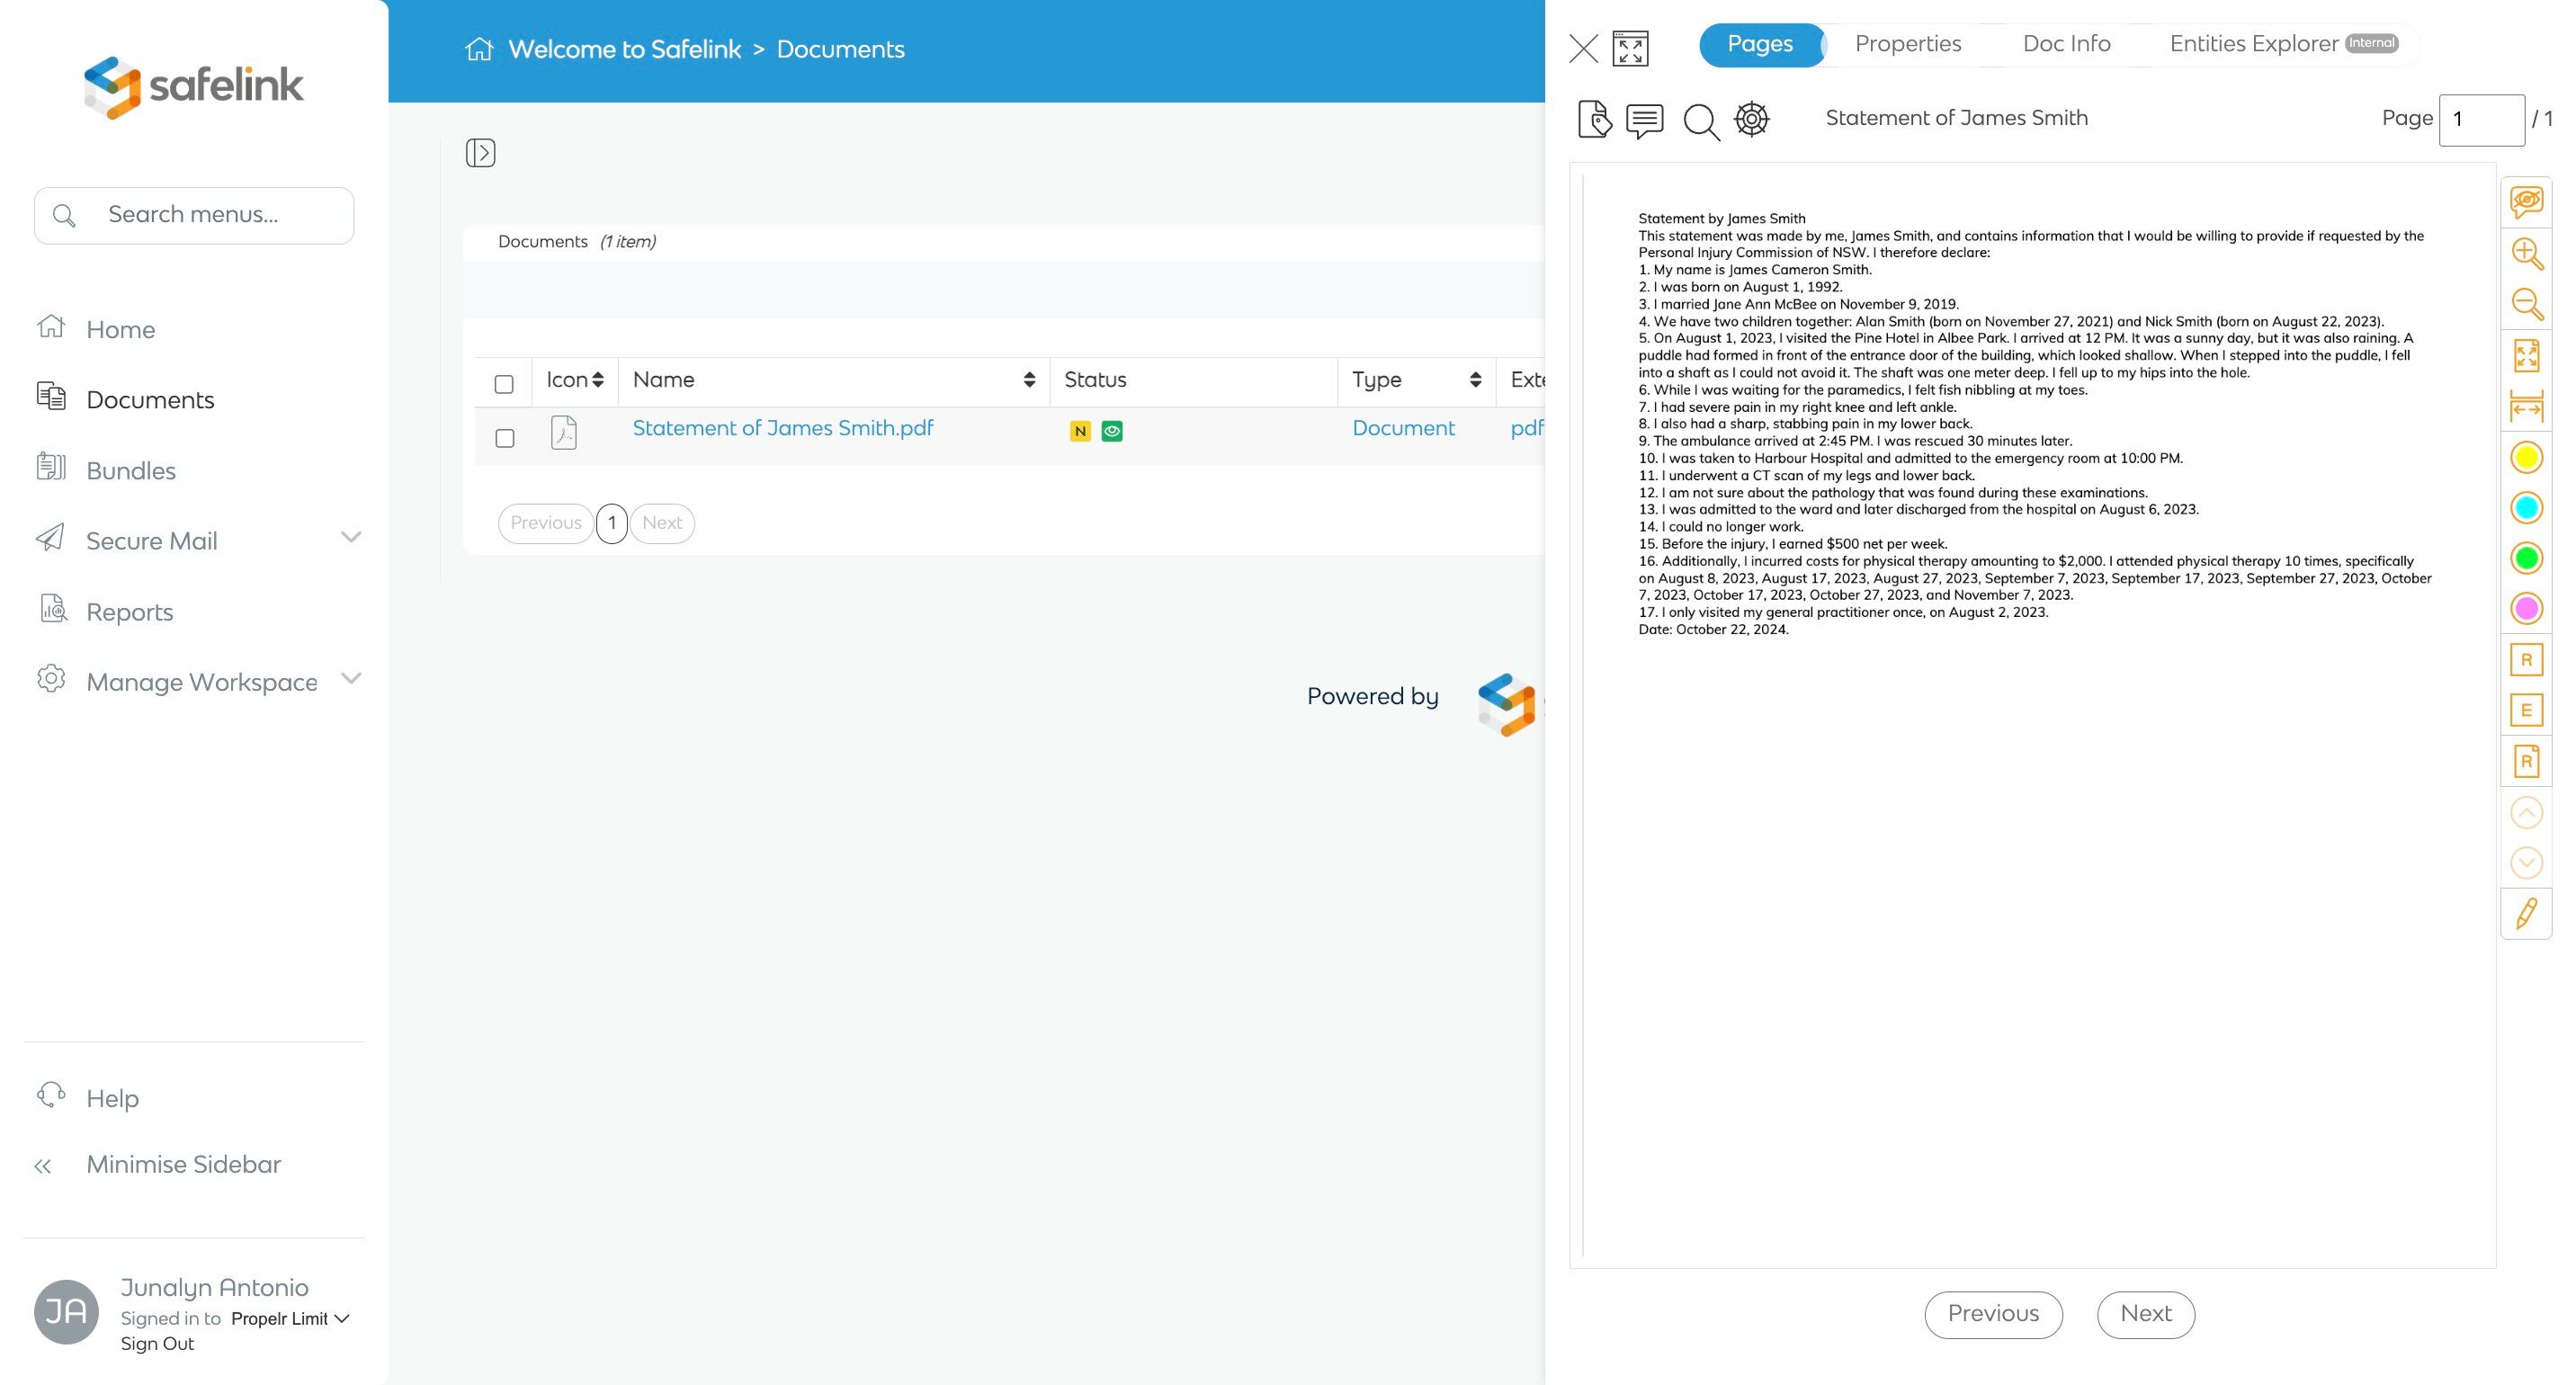Open the Propelr Limit workspace dropdown
The image size is (2576, 1385).
tap(290, 1318)
